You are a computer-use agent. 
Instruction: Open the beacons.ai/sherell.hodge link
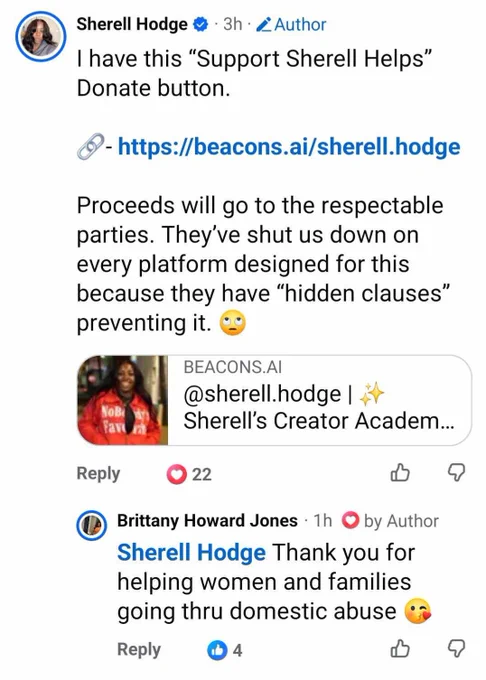point(289,147)
